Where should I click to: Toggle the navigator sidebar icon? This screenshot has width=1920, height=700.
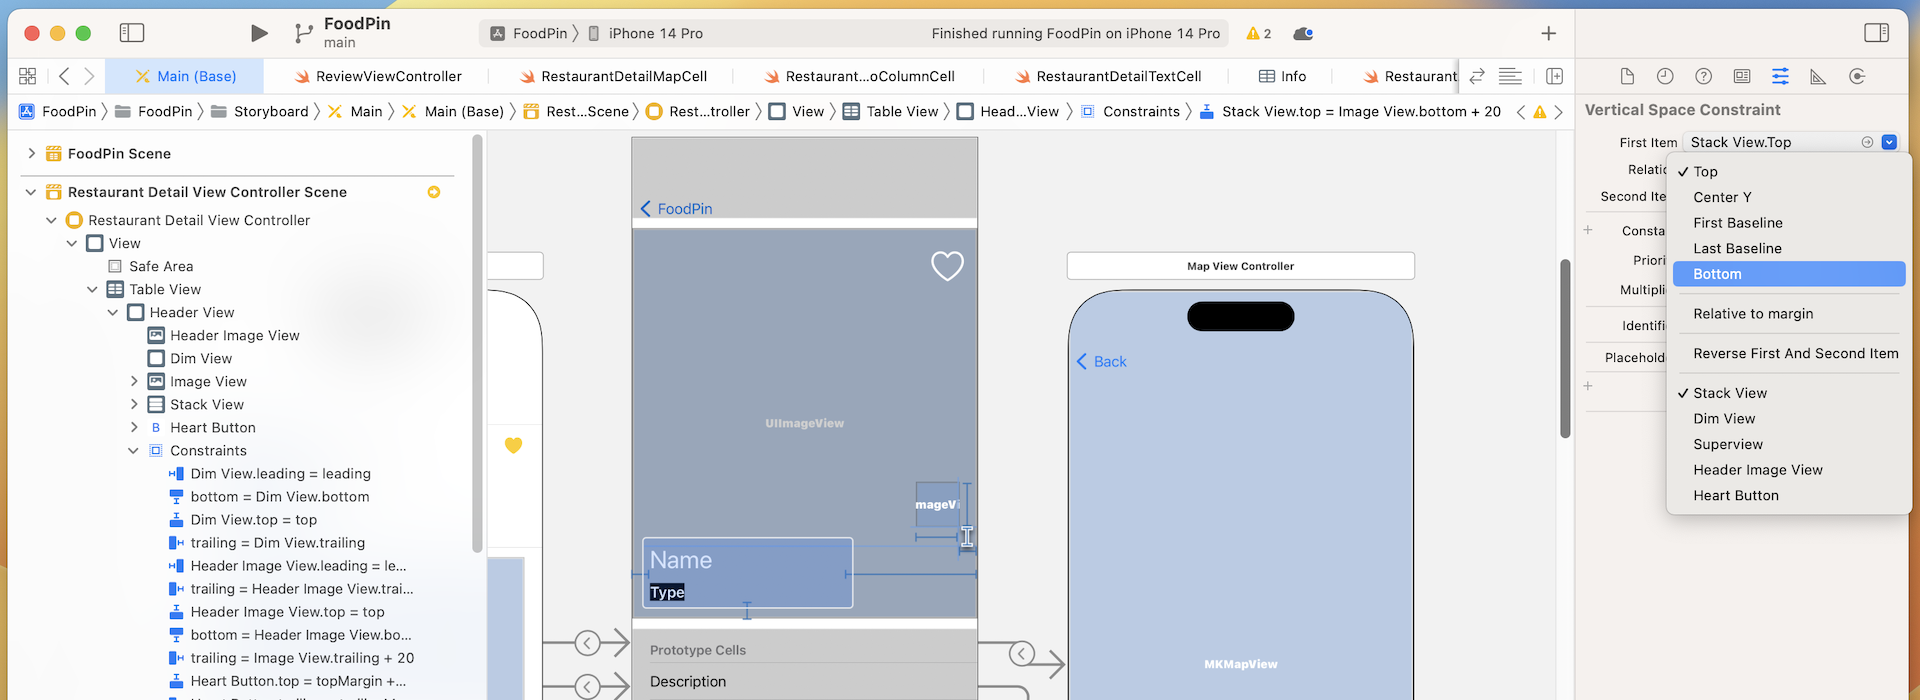(132, 33)
